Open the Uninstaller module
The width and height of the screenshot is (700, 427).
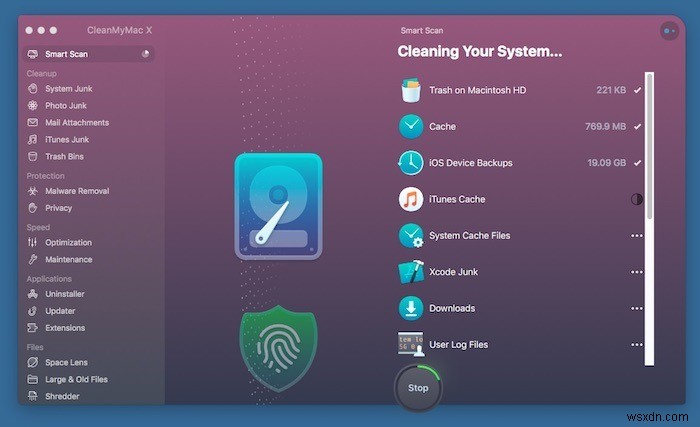(64, 293)
